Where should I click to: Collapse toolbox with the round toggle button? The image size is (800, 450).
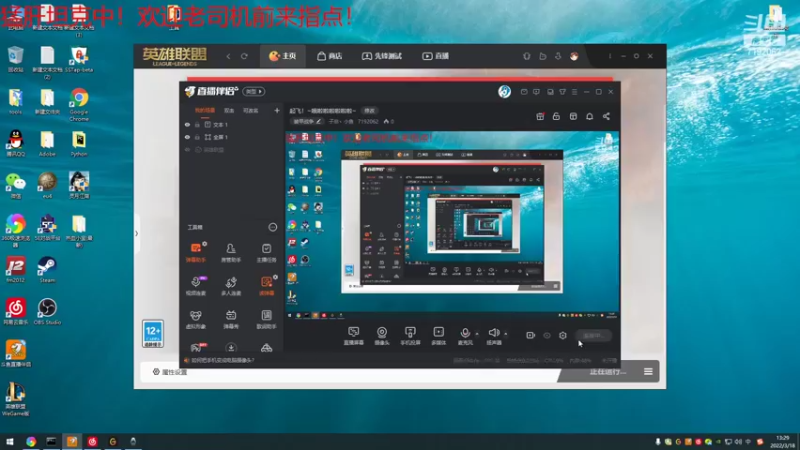[273, 227]
